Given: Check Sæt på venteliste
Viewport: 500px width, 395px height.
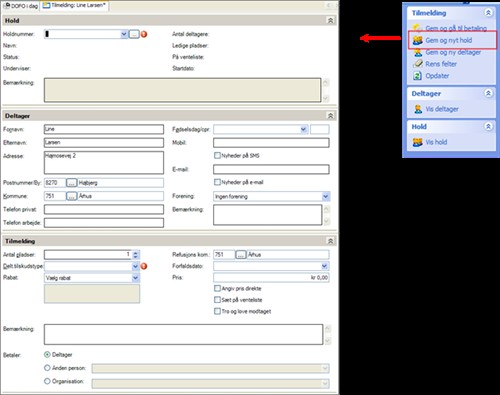Looking at the screenshot, I should coord(217,300).
